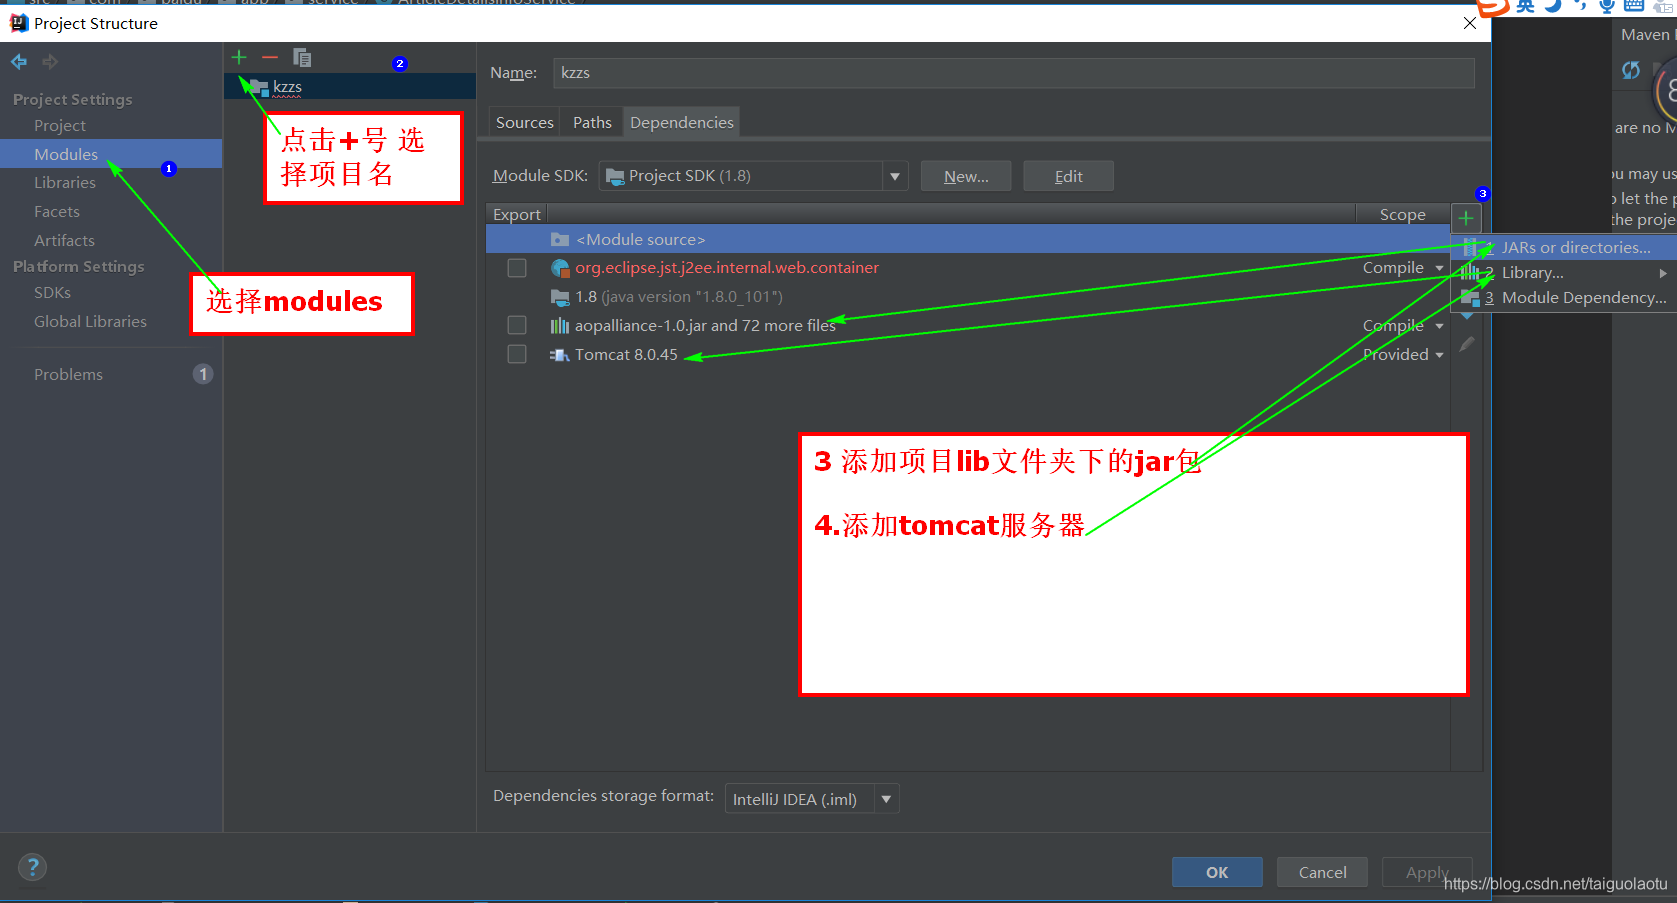Viewport: 1677px width, 903px height.
Task: Select Artifacts in Project Settings
Action: 64,241
